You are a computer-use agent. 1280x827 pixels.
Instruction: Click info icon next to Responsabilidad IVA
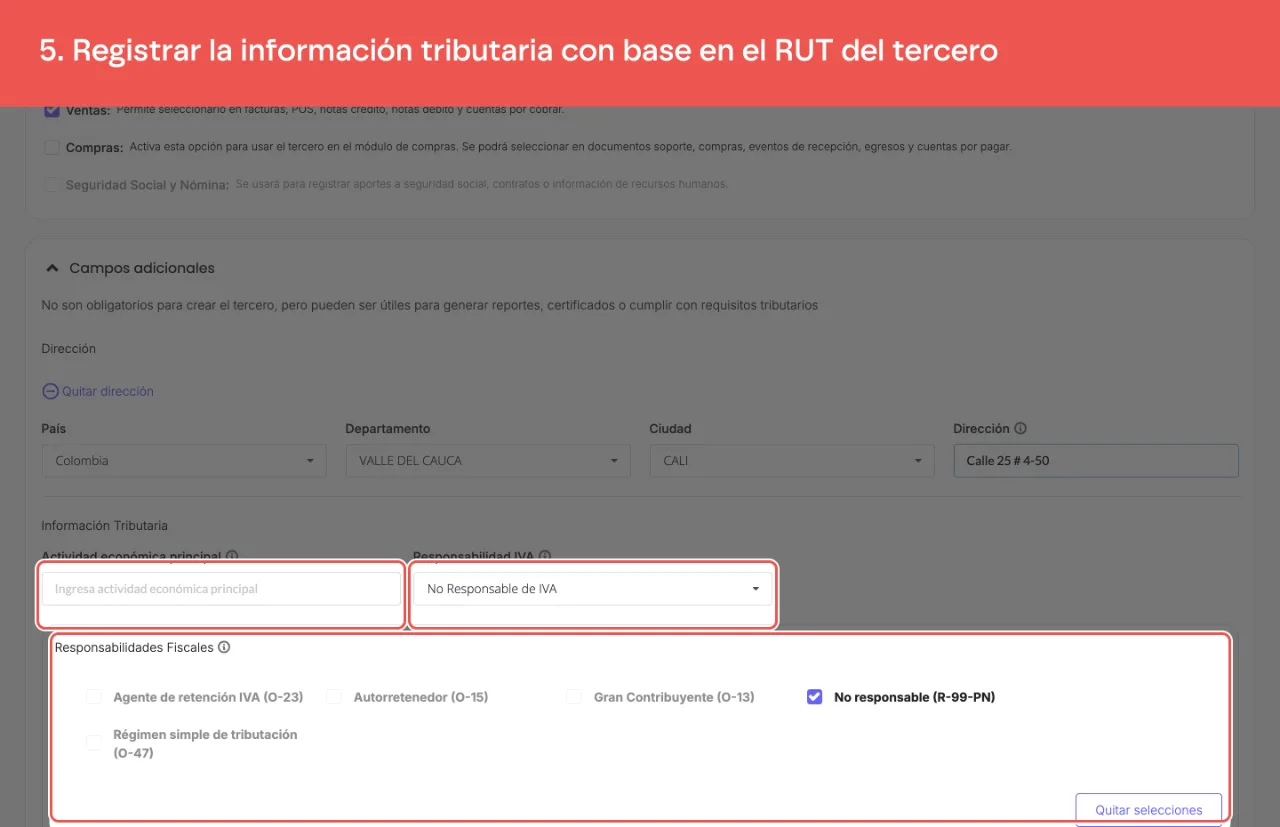coord(545,556)
